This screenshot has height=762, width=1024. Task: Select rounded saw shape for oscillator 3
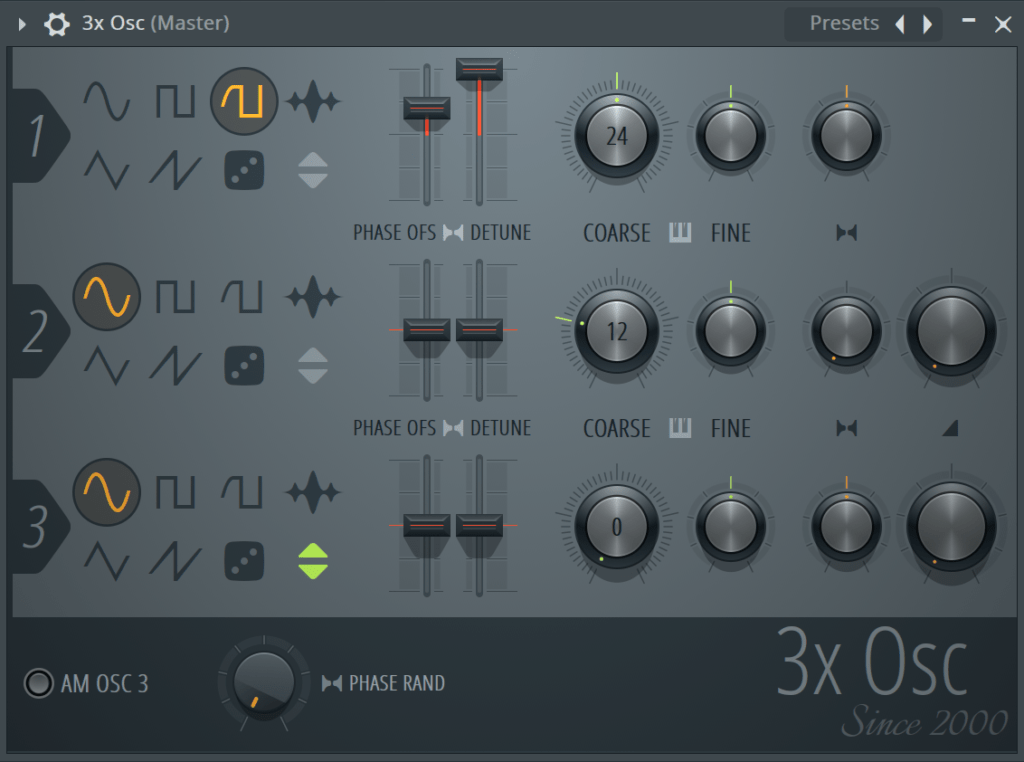coord(242,492)
